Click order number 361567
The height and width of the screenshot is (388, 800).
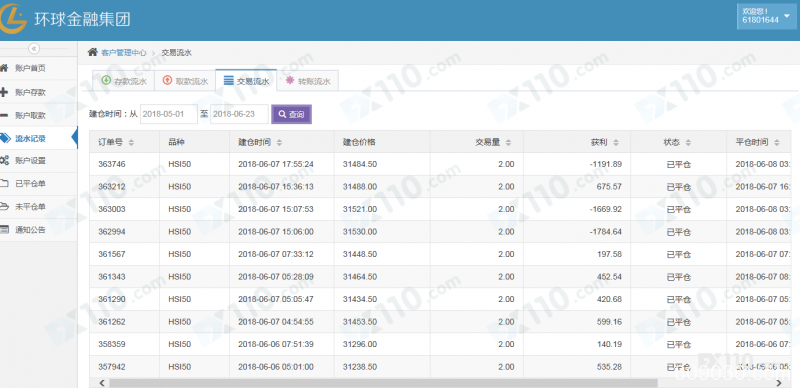click(111, 254)
